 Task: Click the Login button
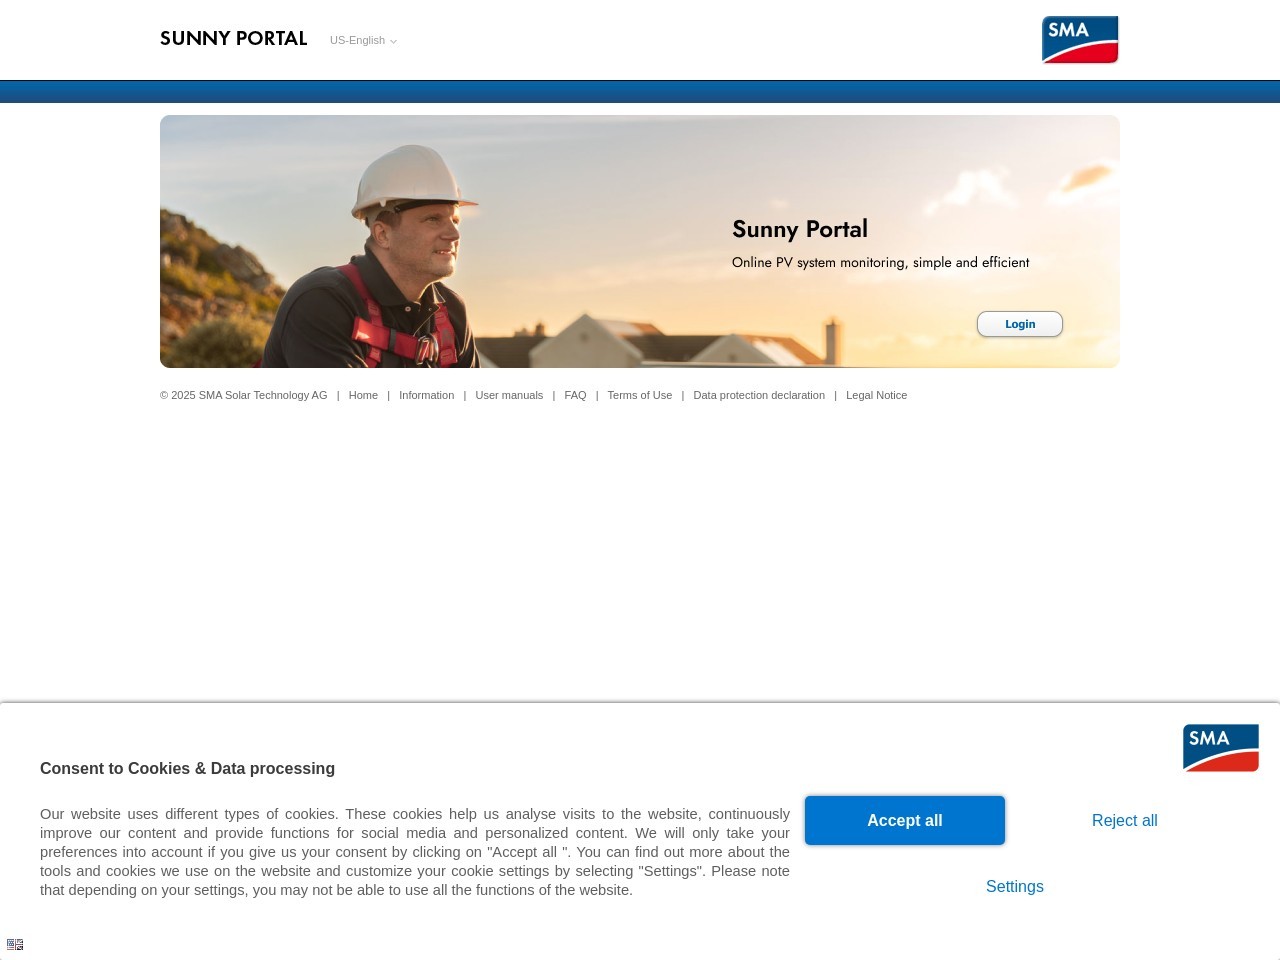coord(1020,324)
